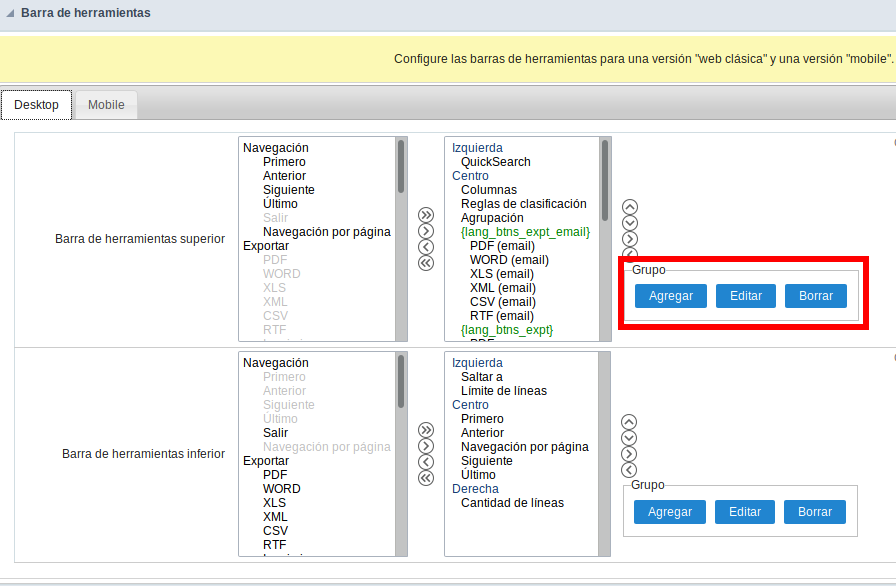
Task: Collapse the Barra de herramientas section header
Action: pos(9,13)
